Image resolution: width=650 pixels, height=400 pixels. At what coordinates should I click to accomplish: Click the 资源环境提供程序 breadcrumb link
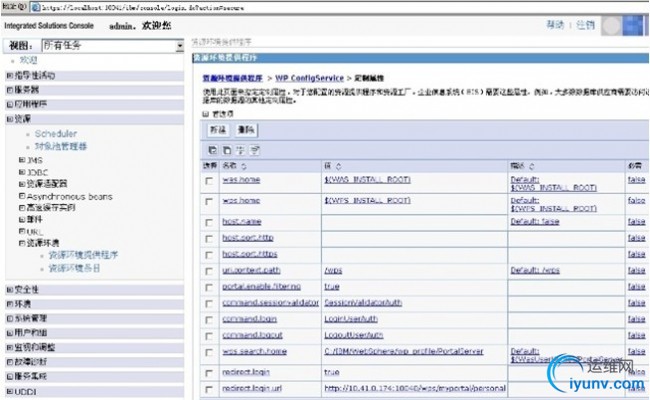click(x=233, y=78)
